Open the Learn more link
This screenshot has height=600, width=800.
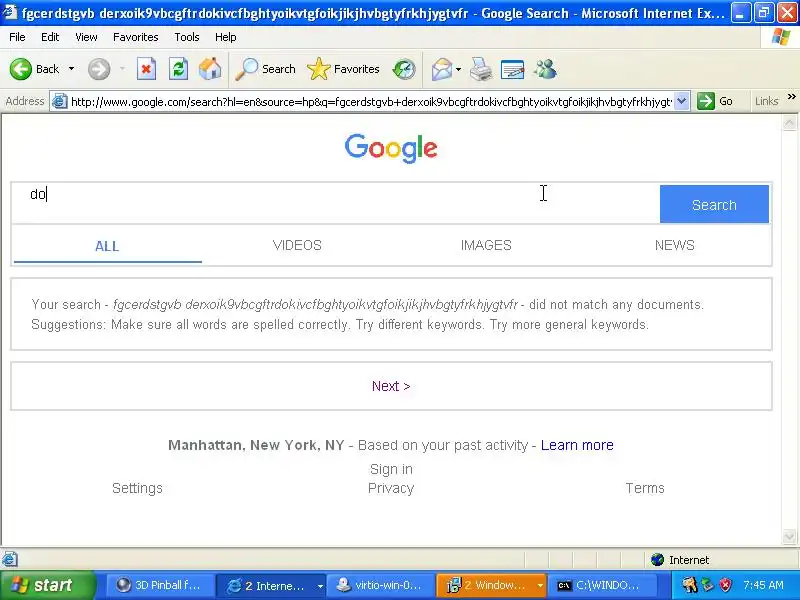[x=577, y=445]
